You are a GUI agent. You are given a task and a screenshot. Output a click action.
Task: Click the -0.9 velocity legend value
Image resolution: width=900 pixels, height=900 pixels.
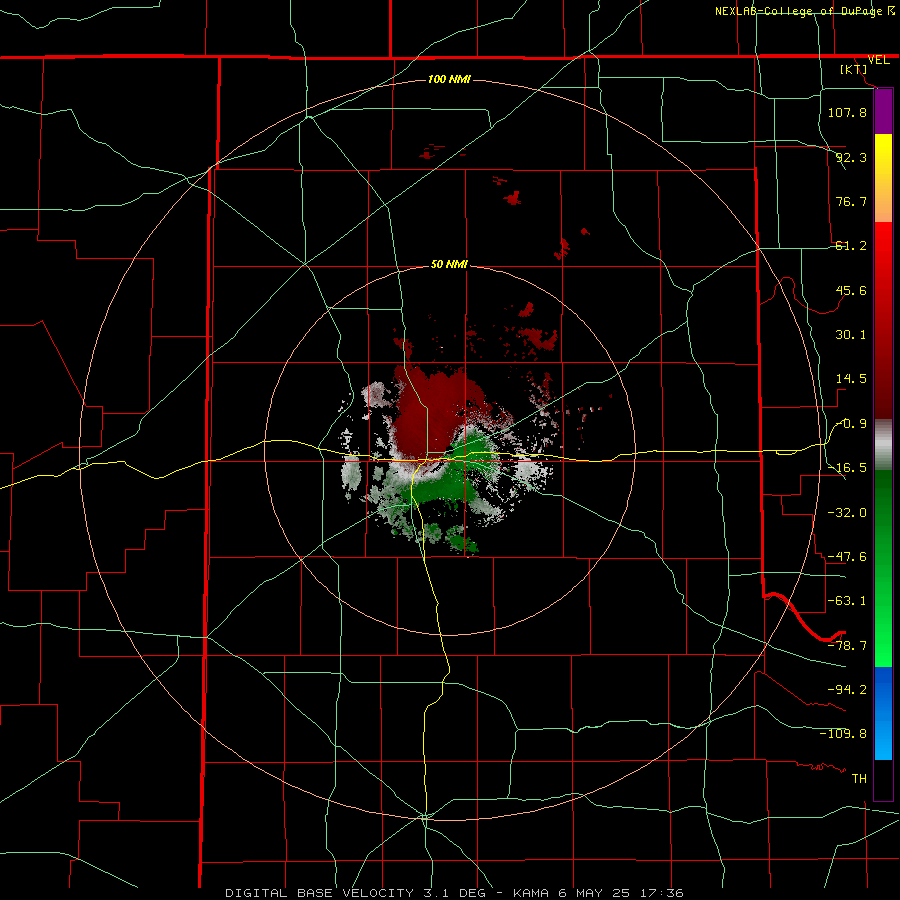(x=851, y=424)
